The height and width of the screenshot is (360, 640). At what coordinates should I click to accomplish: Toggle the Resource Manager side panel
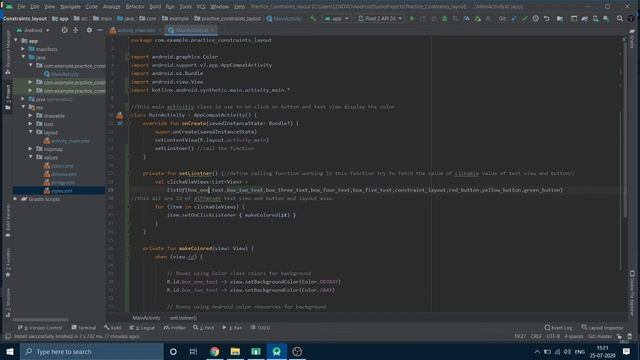8,51
